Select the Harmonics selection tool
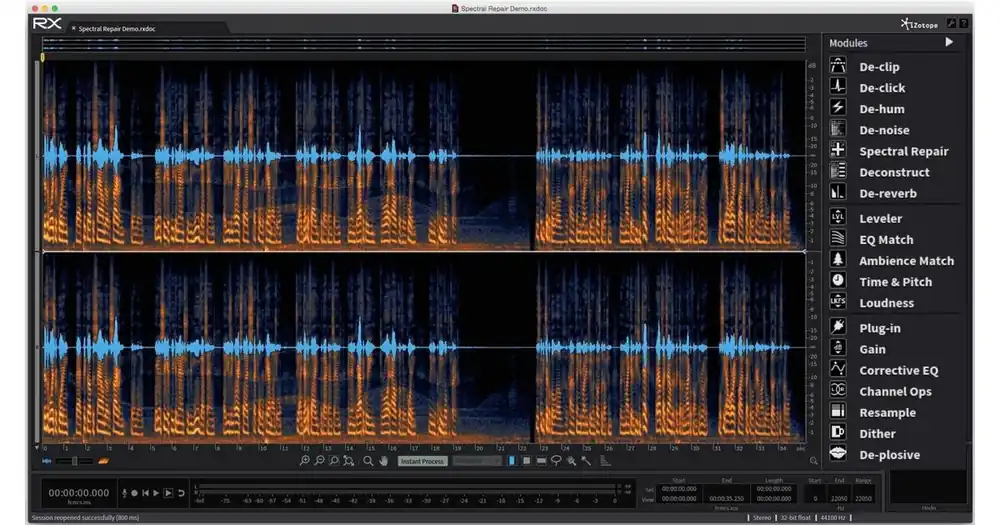This screenshot has width=1000, height=525. (x=605, y=461)
